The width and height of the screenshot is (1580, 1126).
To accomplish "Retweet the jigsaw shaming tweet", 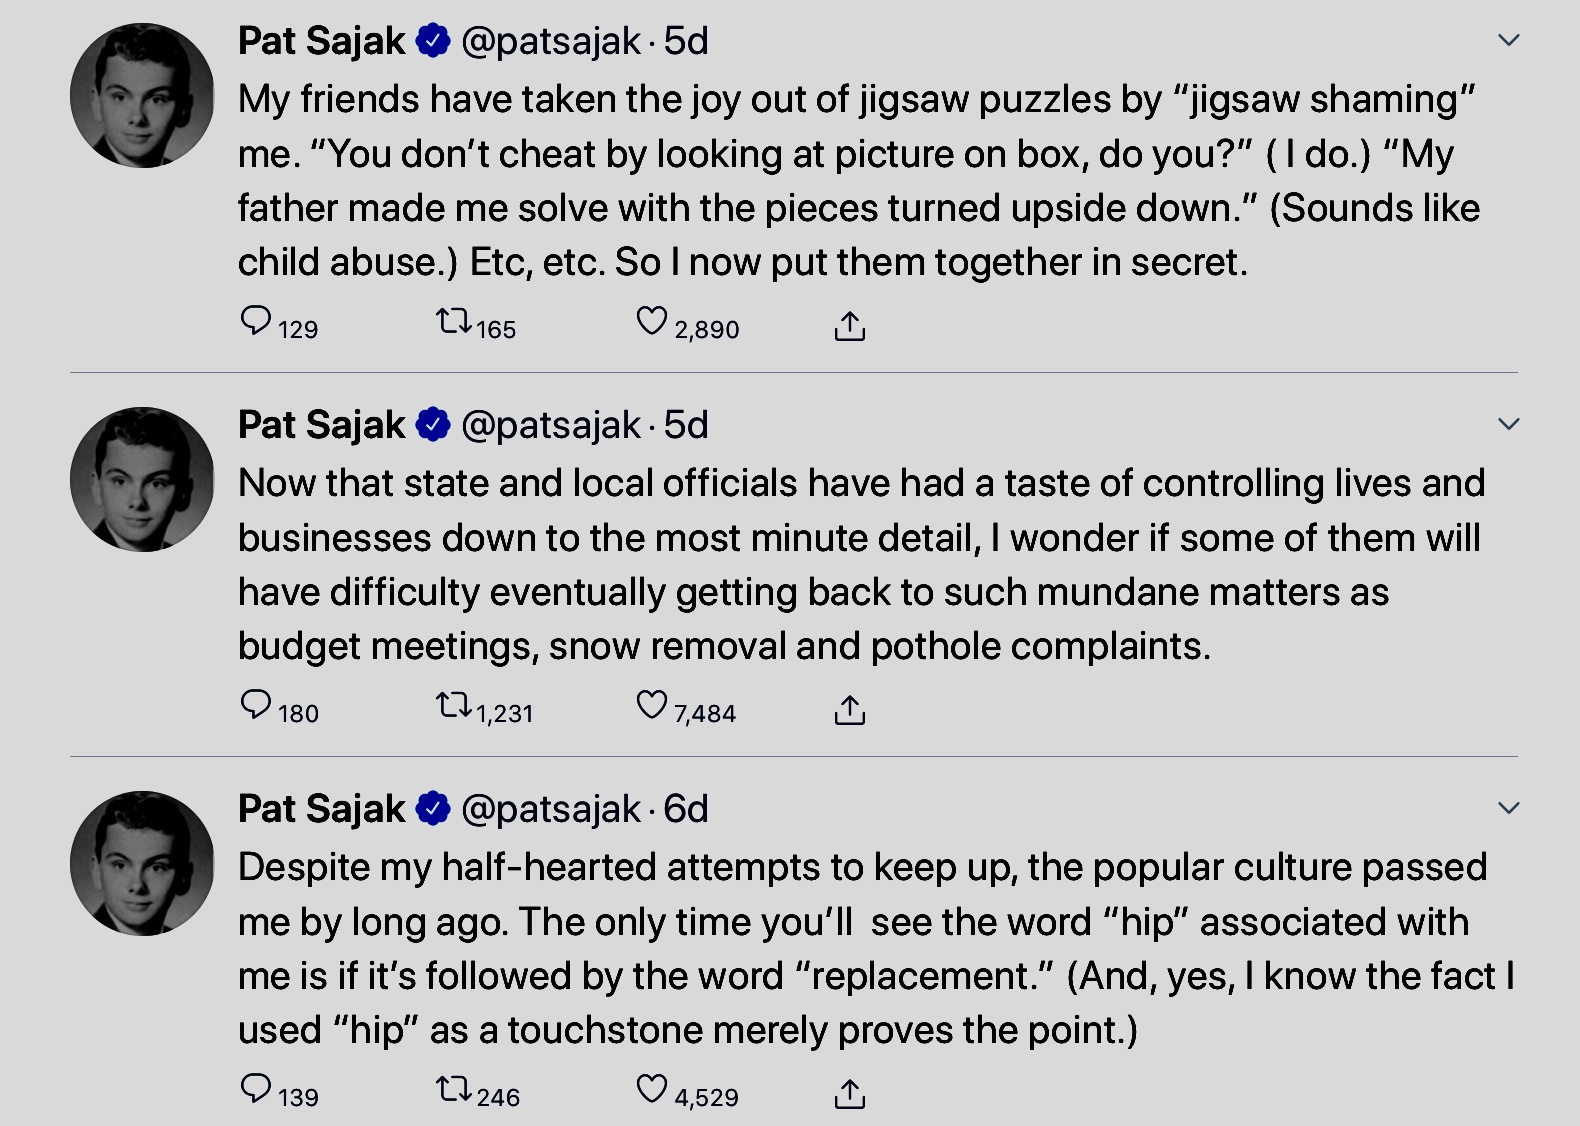I will coord(454,322).
